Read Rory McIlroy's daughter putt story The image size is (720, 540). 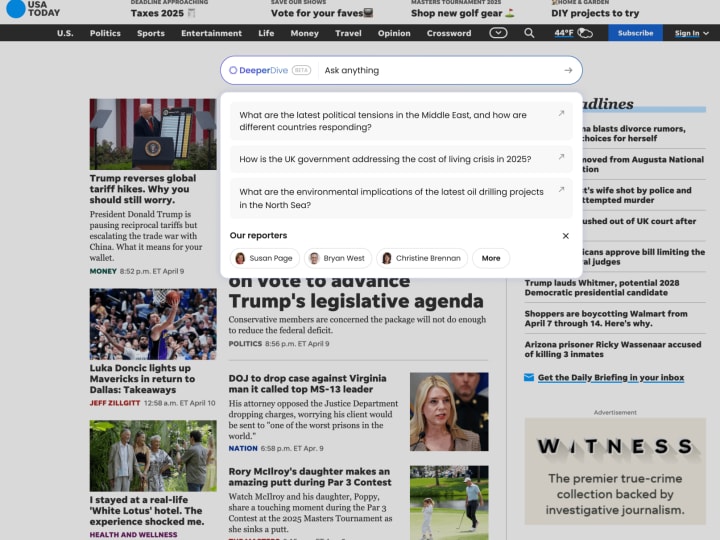310,477
